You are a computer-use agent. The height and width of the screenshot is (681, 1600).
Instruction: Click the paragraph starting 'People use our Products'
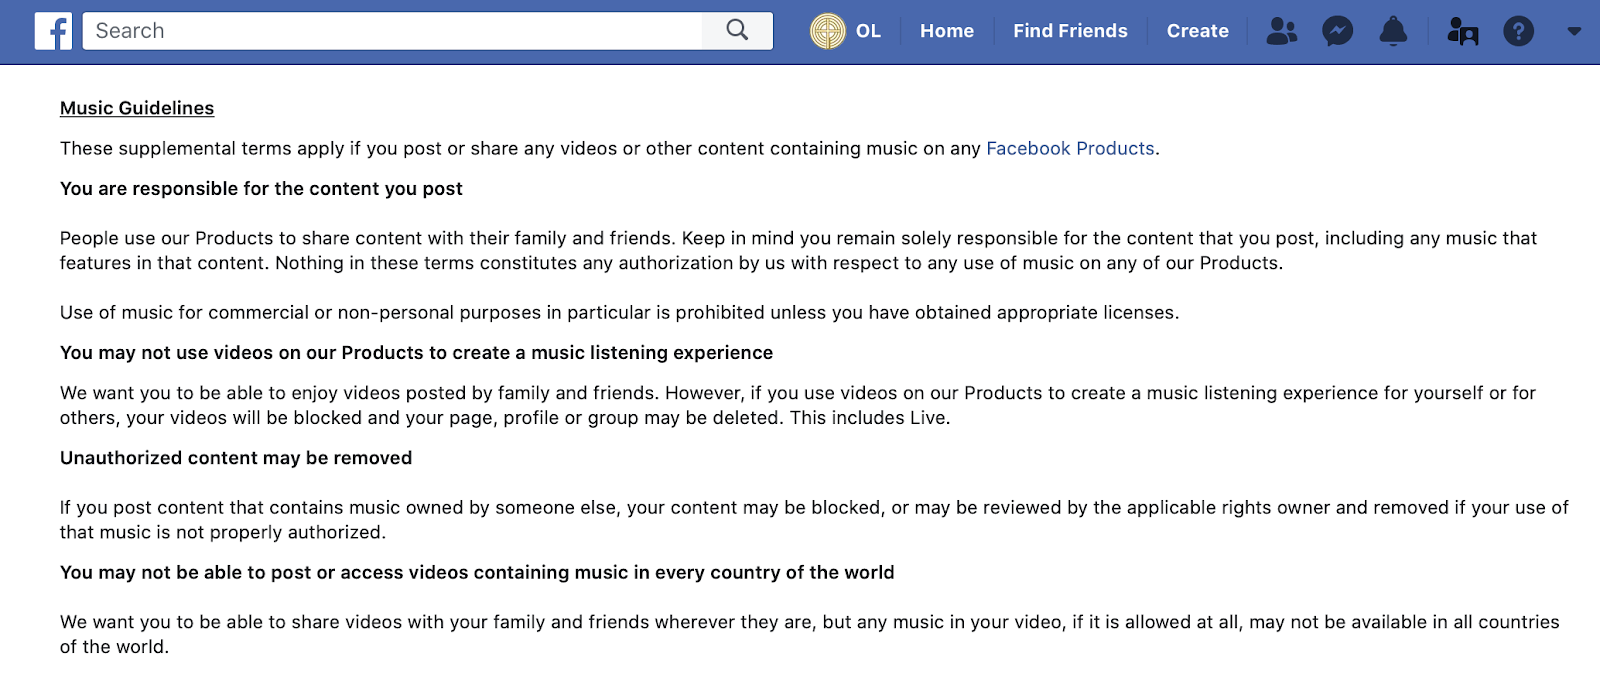pyautogui.click(x=798, y=251)
